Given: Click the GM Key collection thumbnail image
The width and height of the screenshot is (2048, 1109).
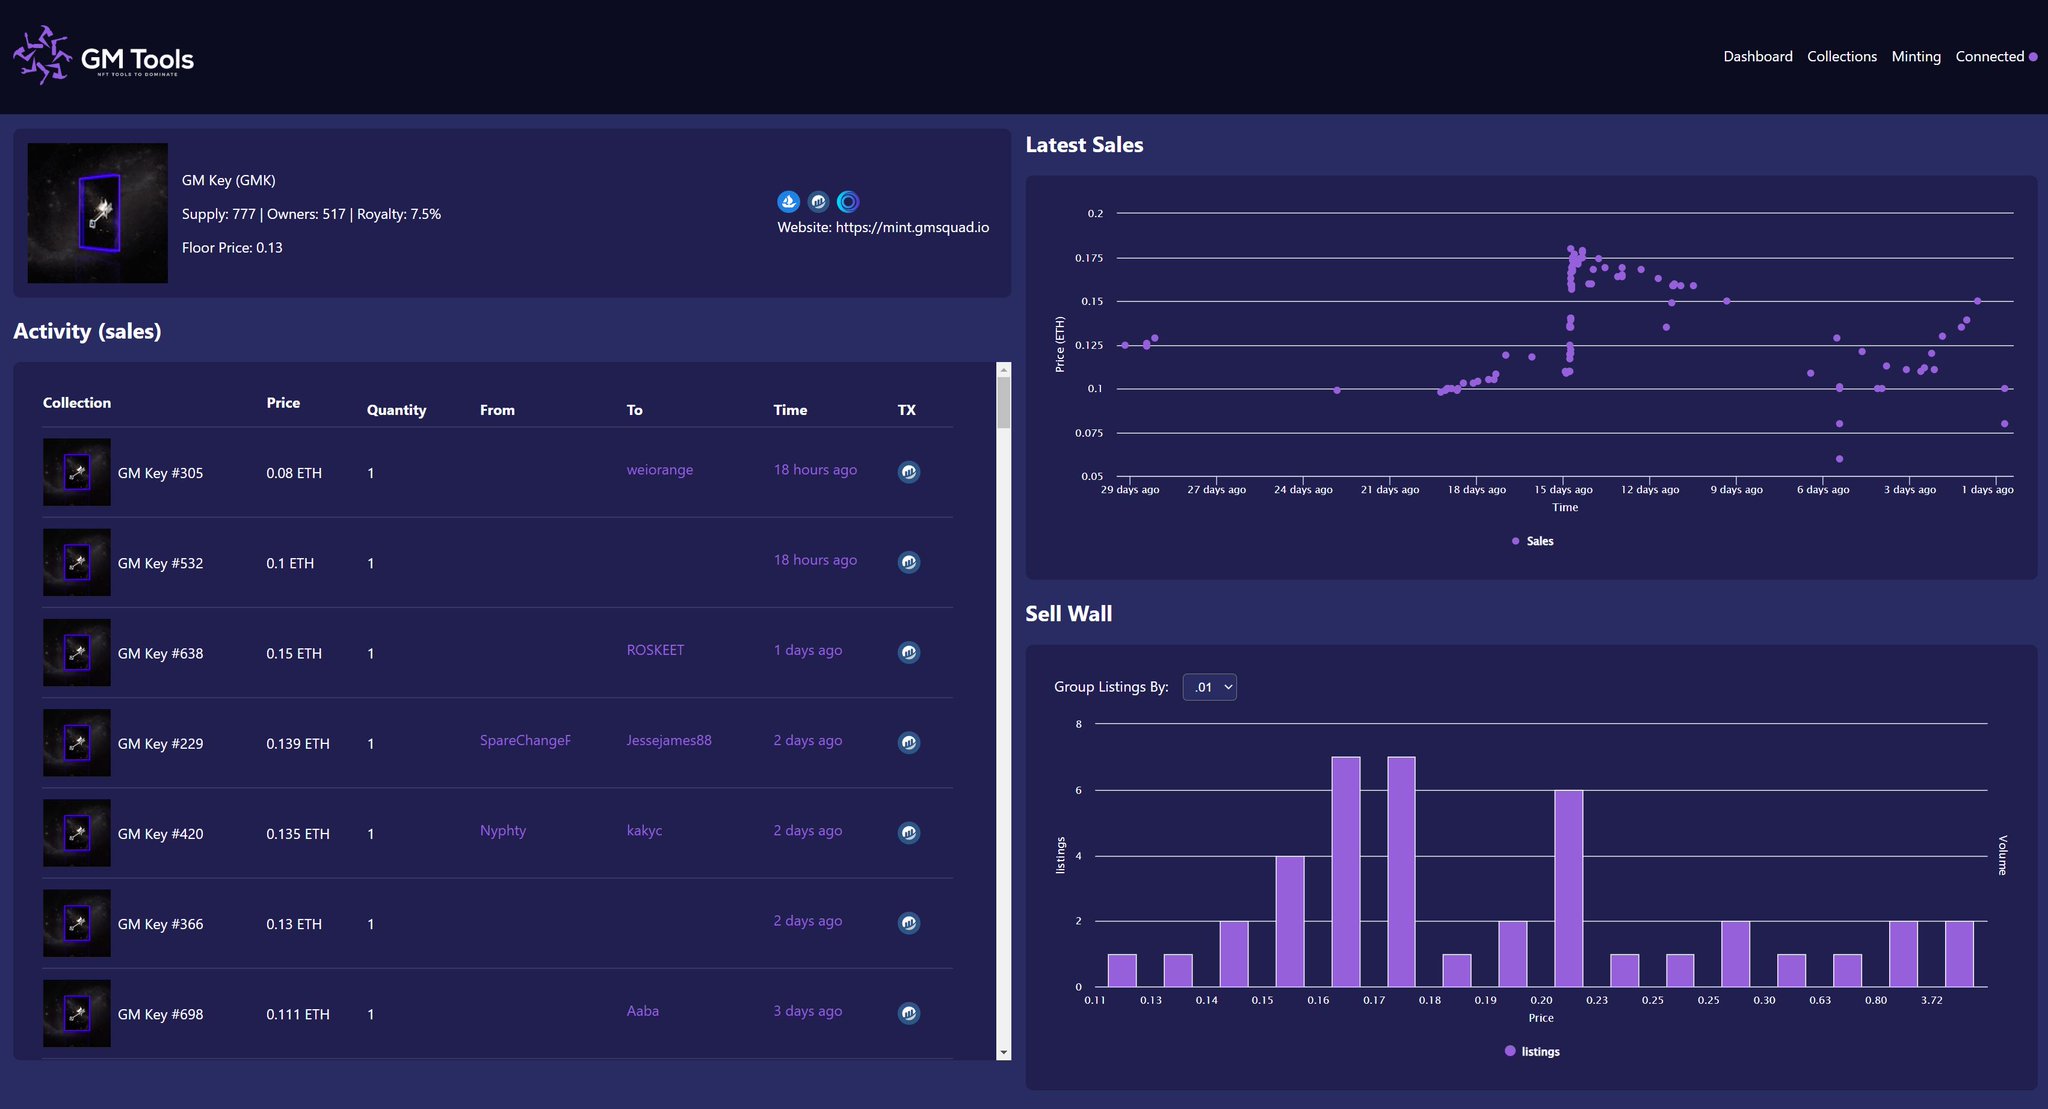Looking at the screenshot, I should click(x=98, y=213).
